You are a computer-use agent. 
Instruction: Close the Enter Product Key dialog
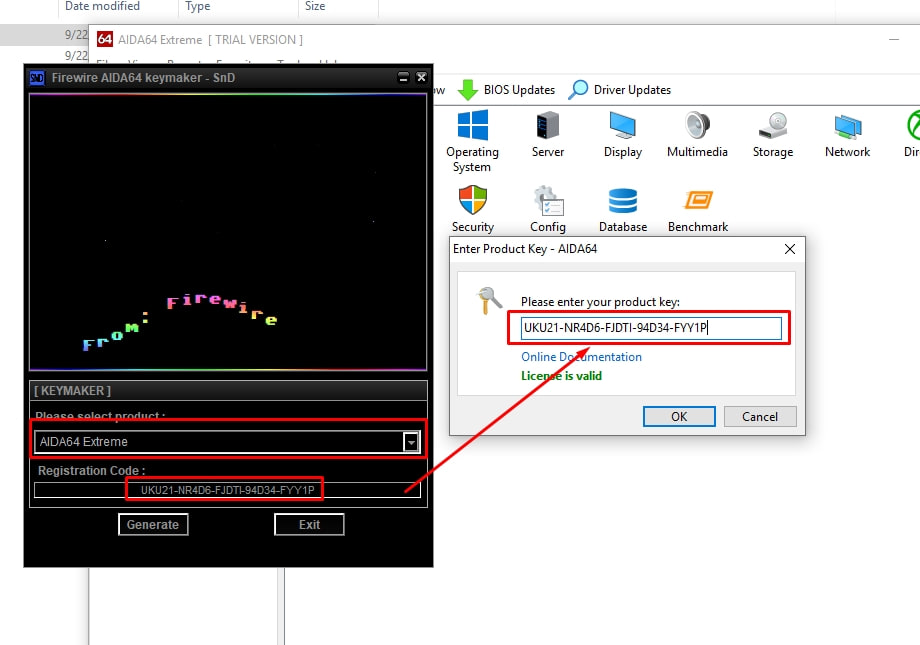click(790, 249)
